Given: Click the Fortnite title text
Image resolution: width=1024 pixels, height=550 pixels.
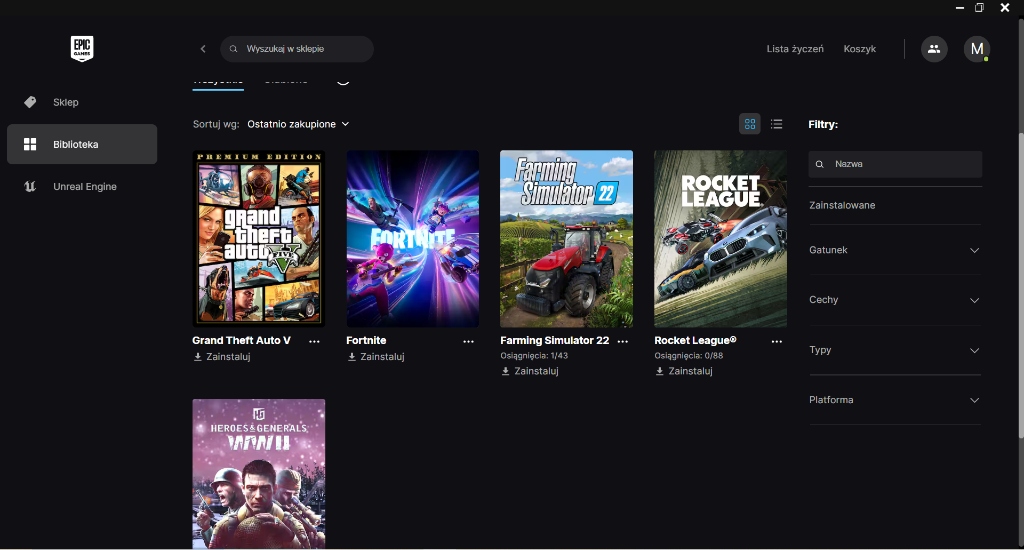Looking at the screenshot, I should click(x=366, y=340).
